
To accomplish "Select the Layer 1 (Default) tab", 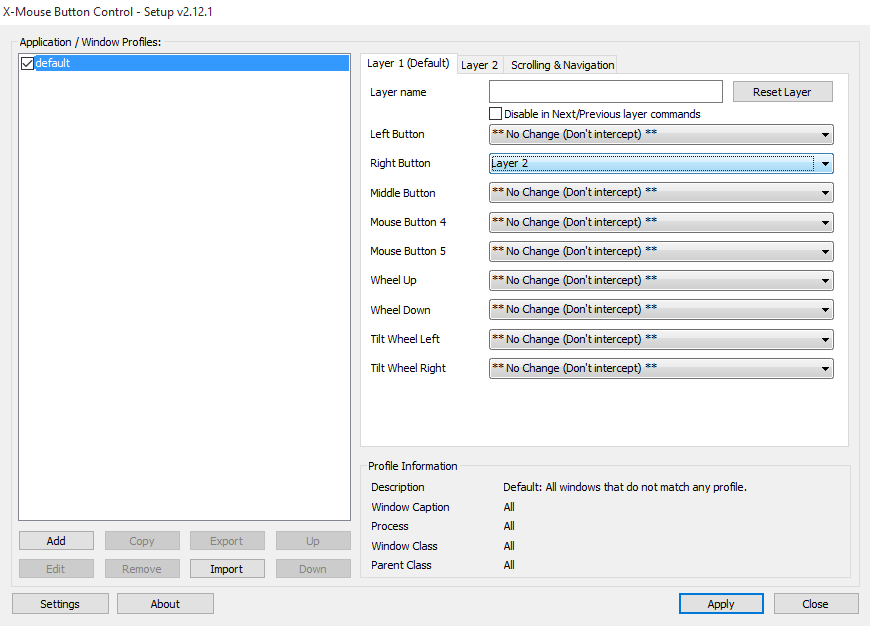I will (408, 63).
